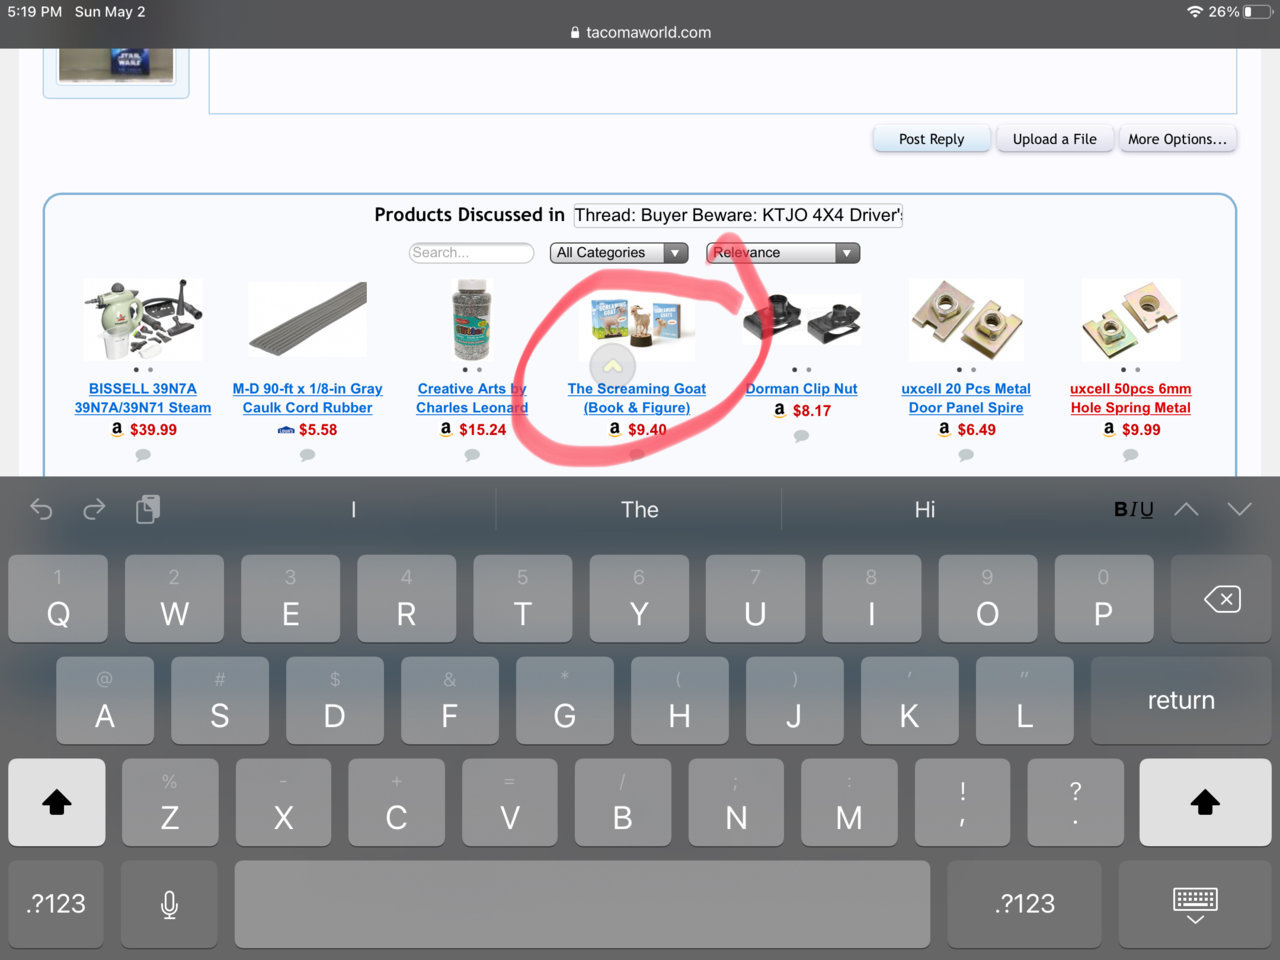This screenshot has height=960, width=1280.
Task: Tap the $15.24 price text
Action: pyautogui.click(x=482, y=430)
